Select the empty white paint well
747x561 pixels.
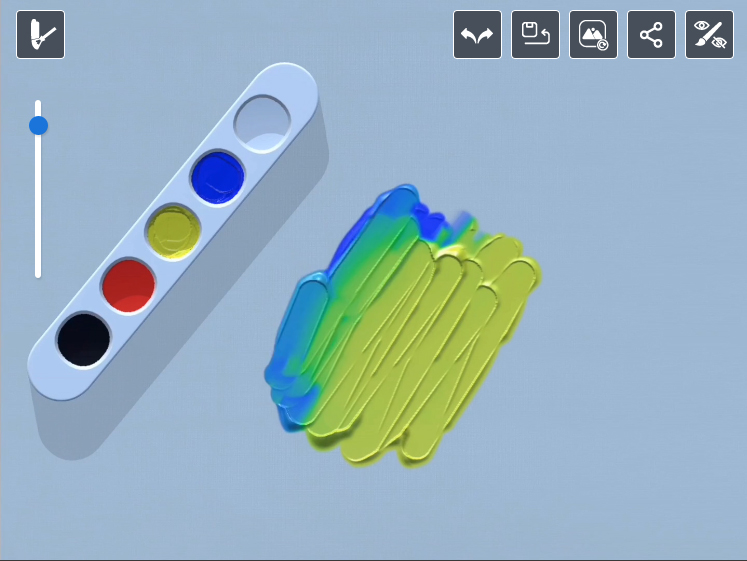pyautogui.click(x=262, y=123)
